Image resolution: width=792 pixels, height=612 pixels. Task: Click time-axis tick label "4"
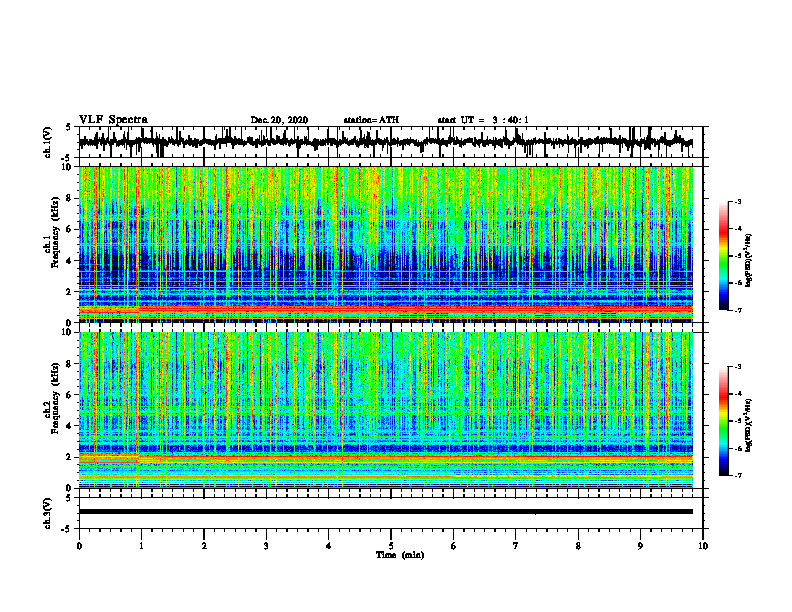(329, 546)
